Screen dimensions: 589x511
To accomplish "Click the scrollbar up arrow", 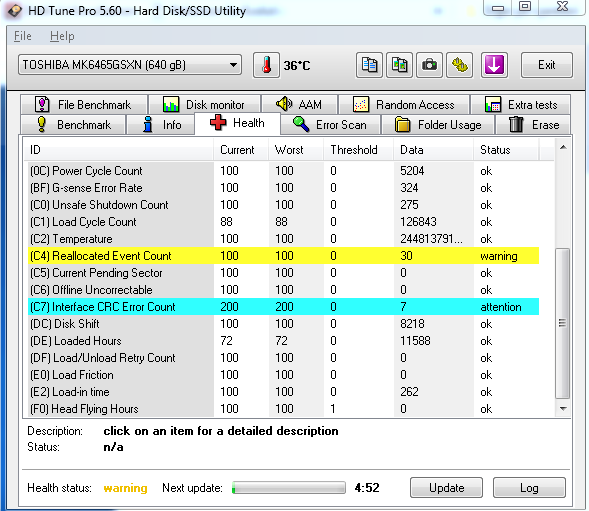I will click(x=563, y=147).
